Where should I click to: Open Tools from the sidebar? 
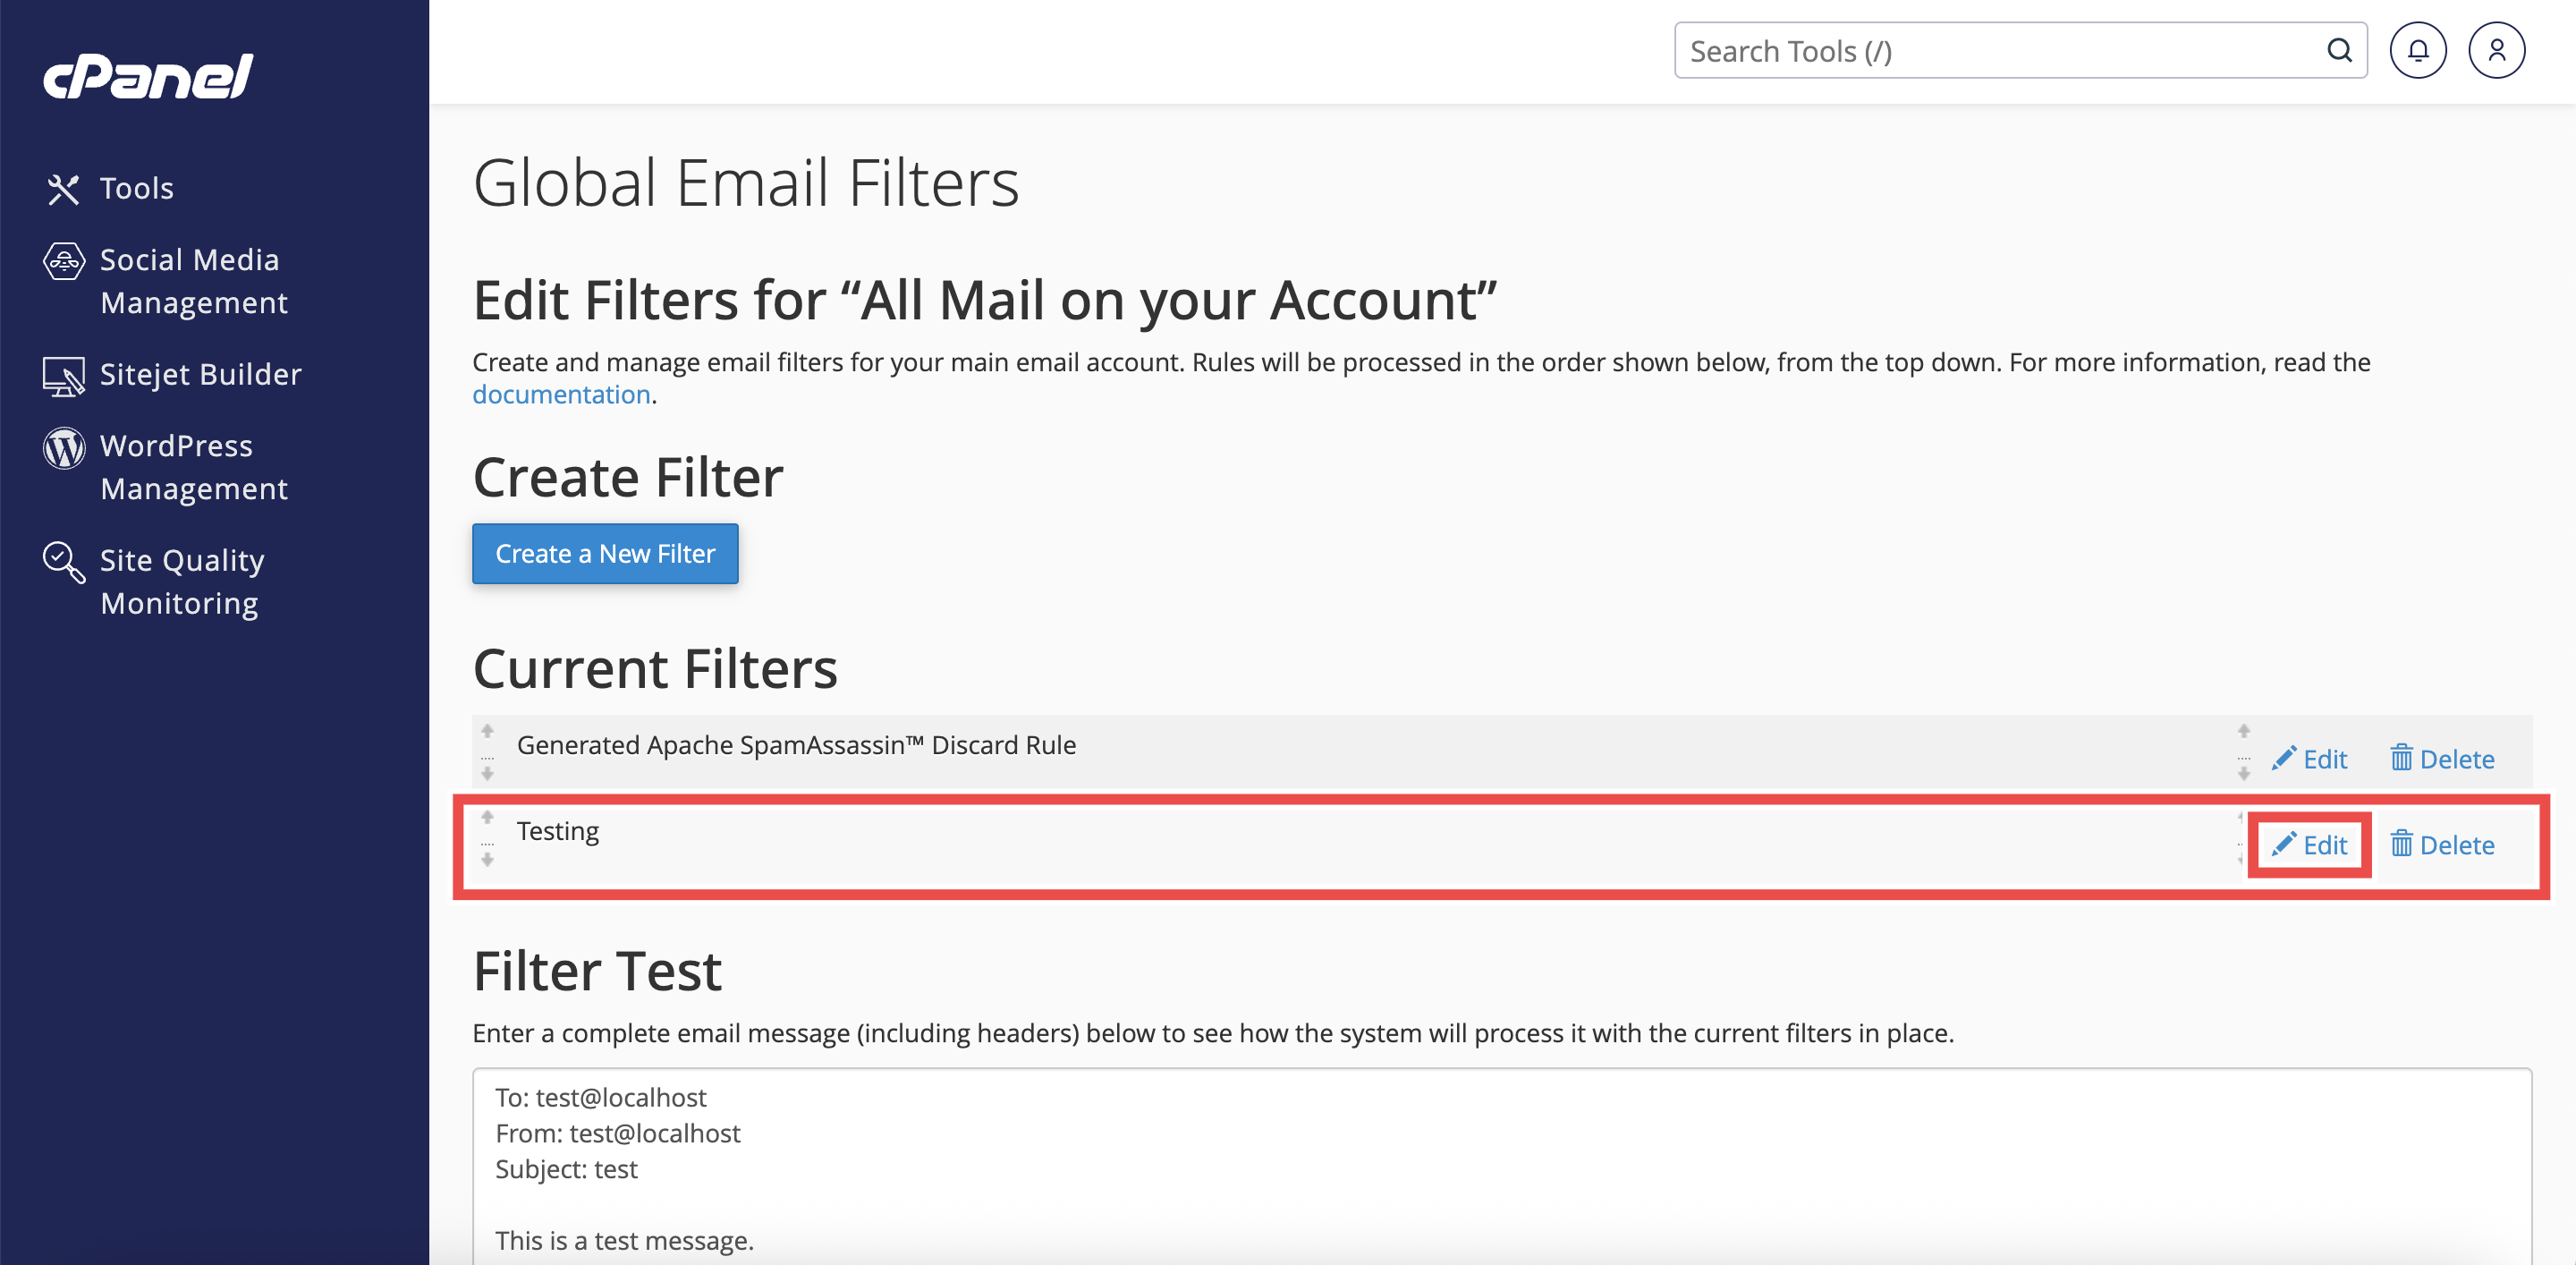coord(136,188)
